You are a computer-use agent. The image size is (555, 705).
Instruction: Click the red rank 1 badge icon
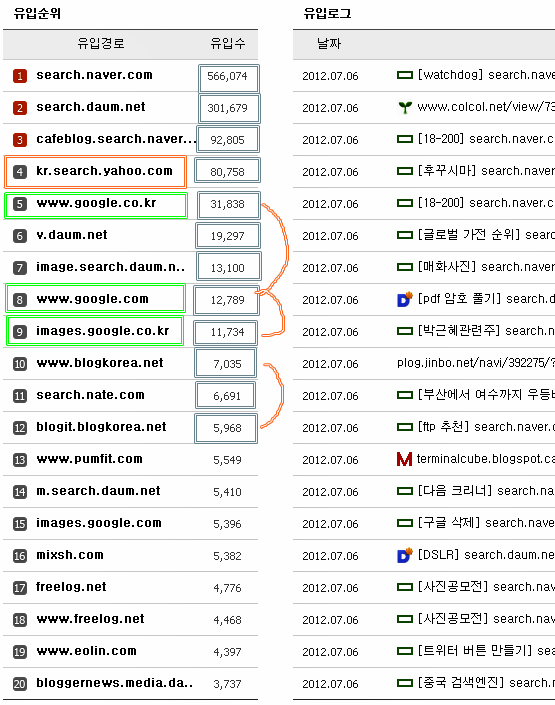click(20, 76)
